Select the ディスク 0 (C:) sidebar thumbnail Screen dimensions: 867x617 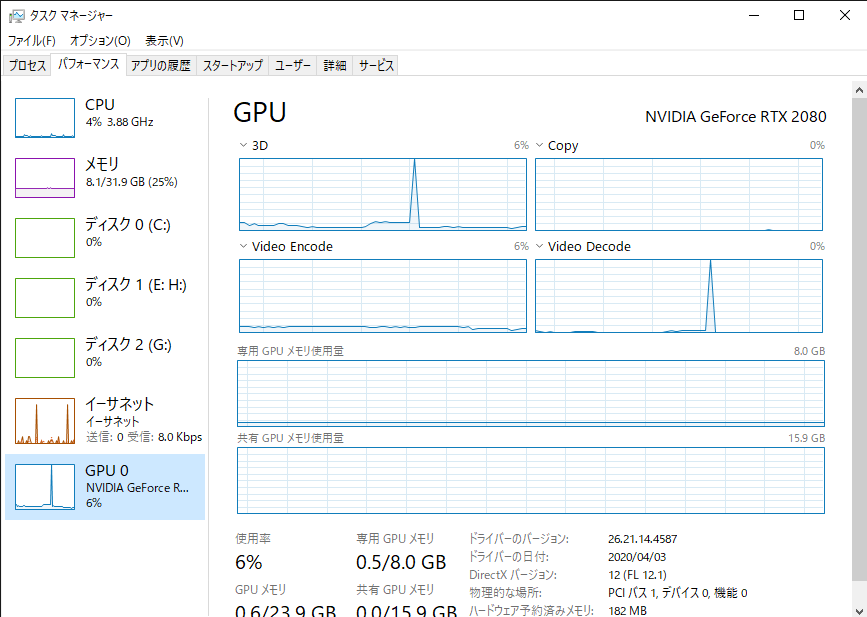tap(45, 238)
